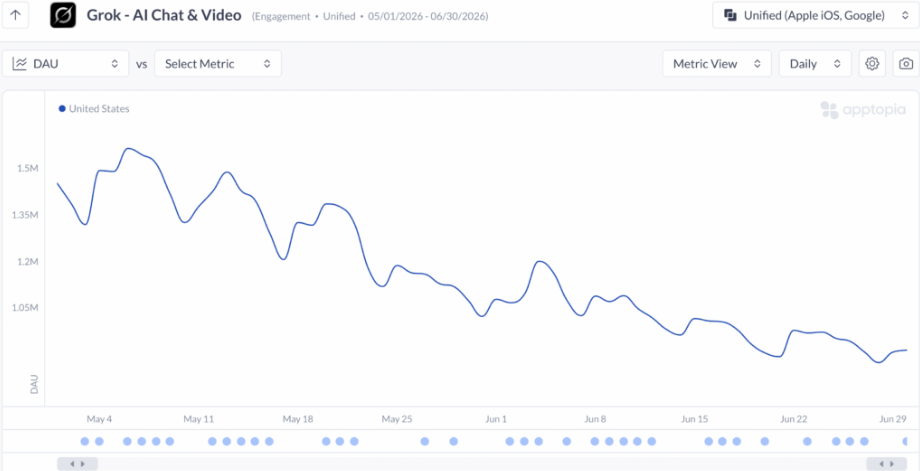Image resolution: width=920 pixels, height=471 pixels.
Task: Click the Grok - AI Chat & Video title
Action: point(164,16)
